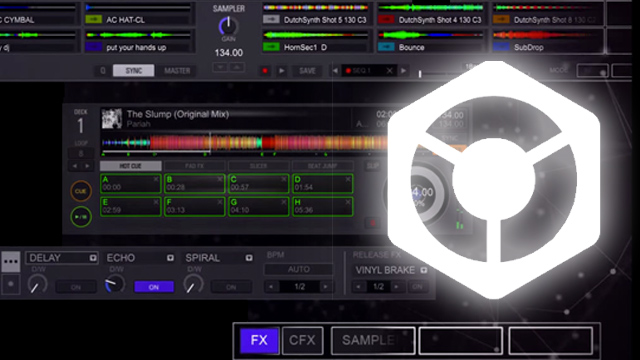640x360 pixels.
Task: Open the FX panel three-dots menu
Action: click(11, 262)
